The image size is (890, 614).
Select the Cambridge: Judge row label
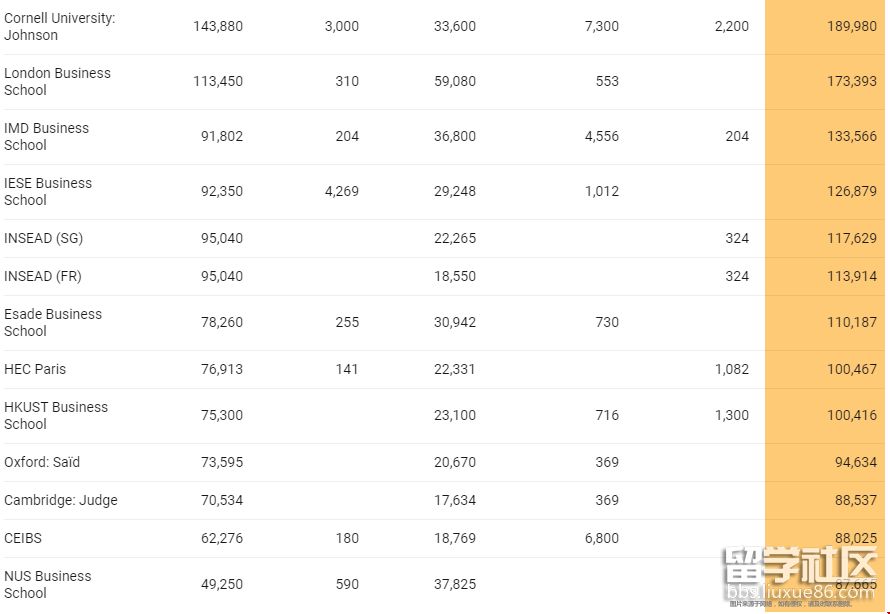coord(61,500)
